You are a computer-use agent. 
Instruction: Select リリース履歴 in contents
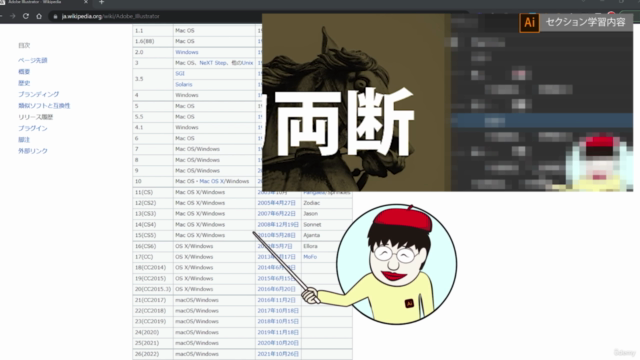36,117
